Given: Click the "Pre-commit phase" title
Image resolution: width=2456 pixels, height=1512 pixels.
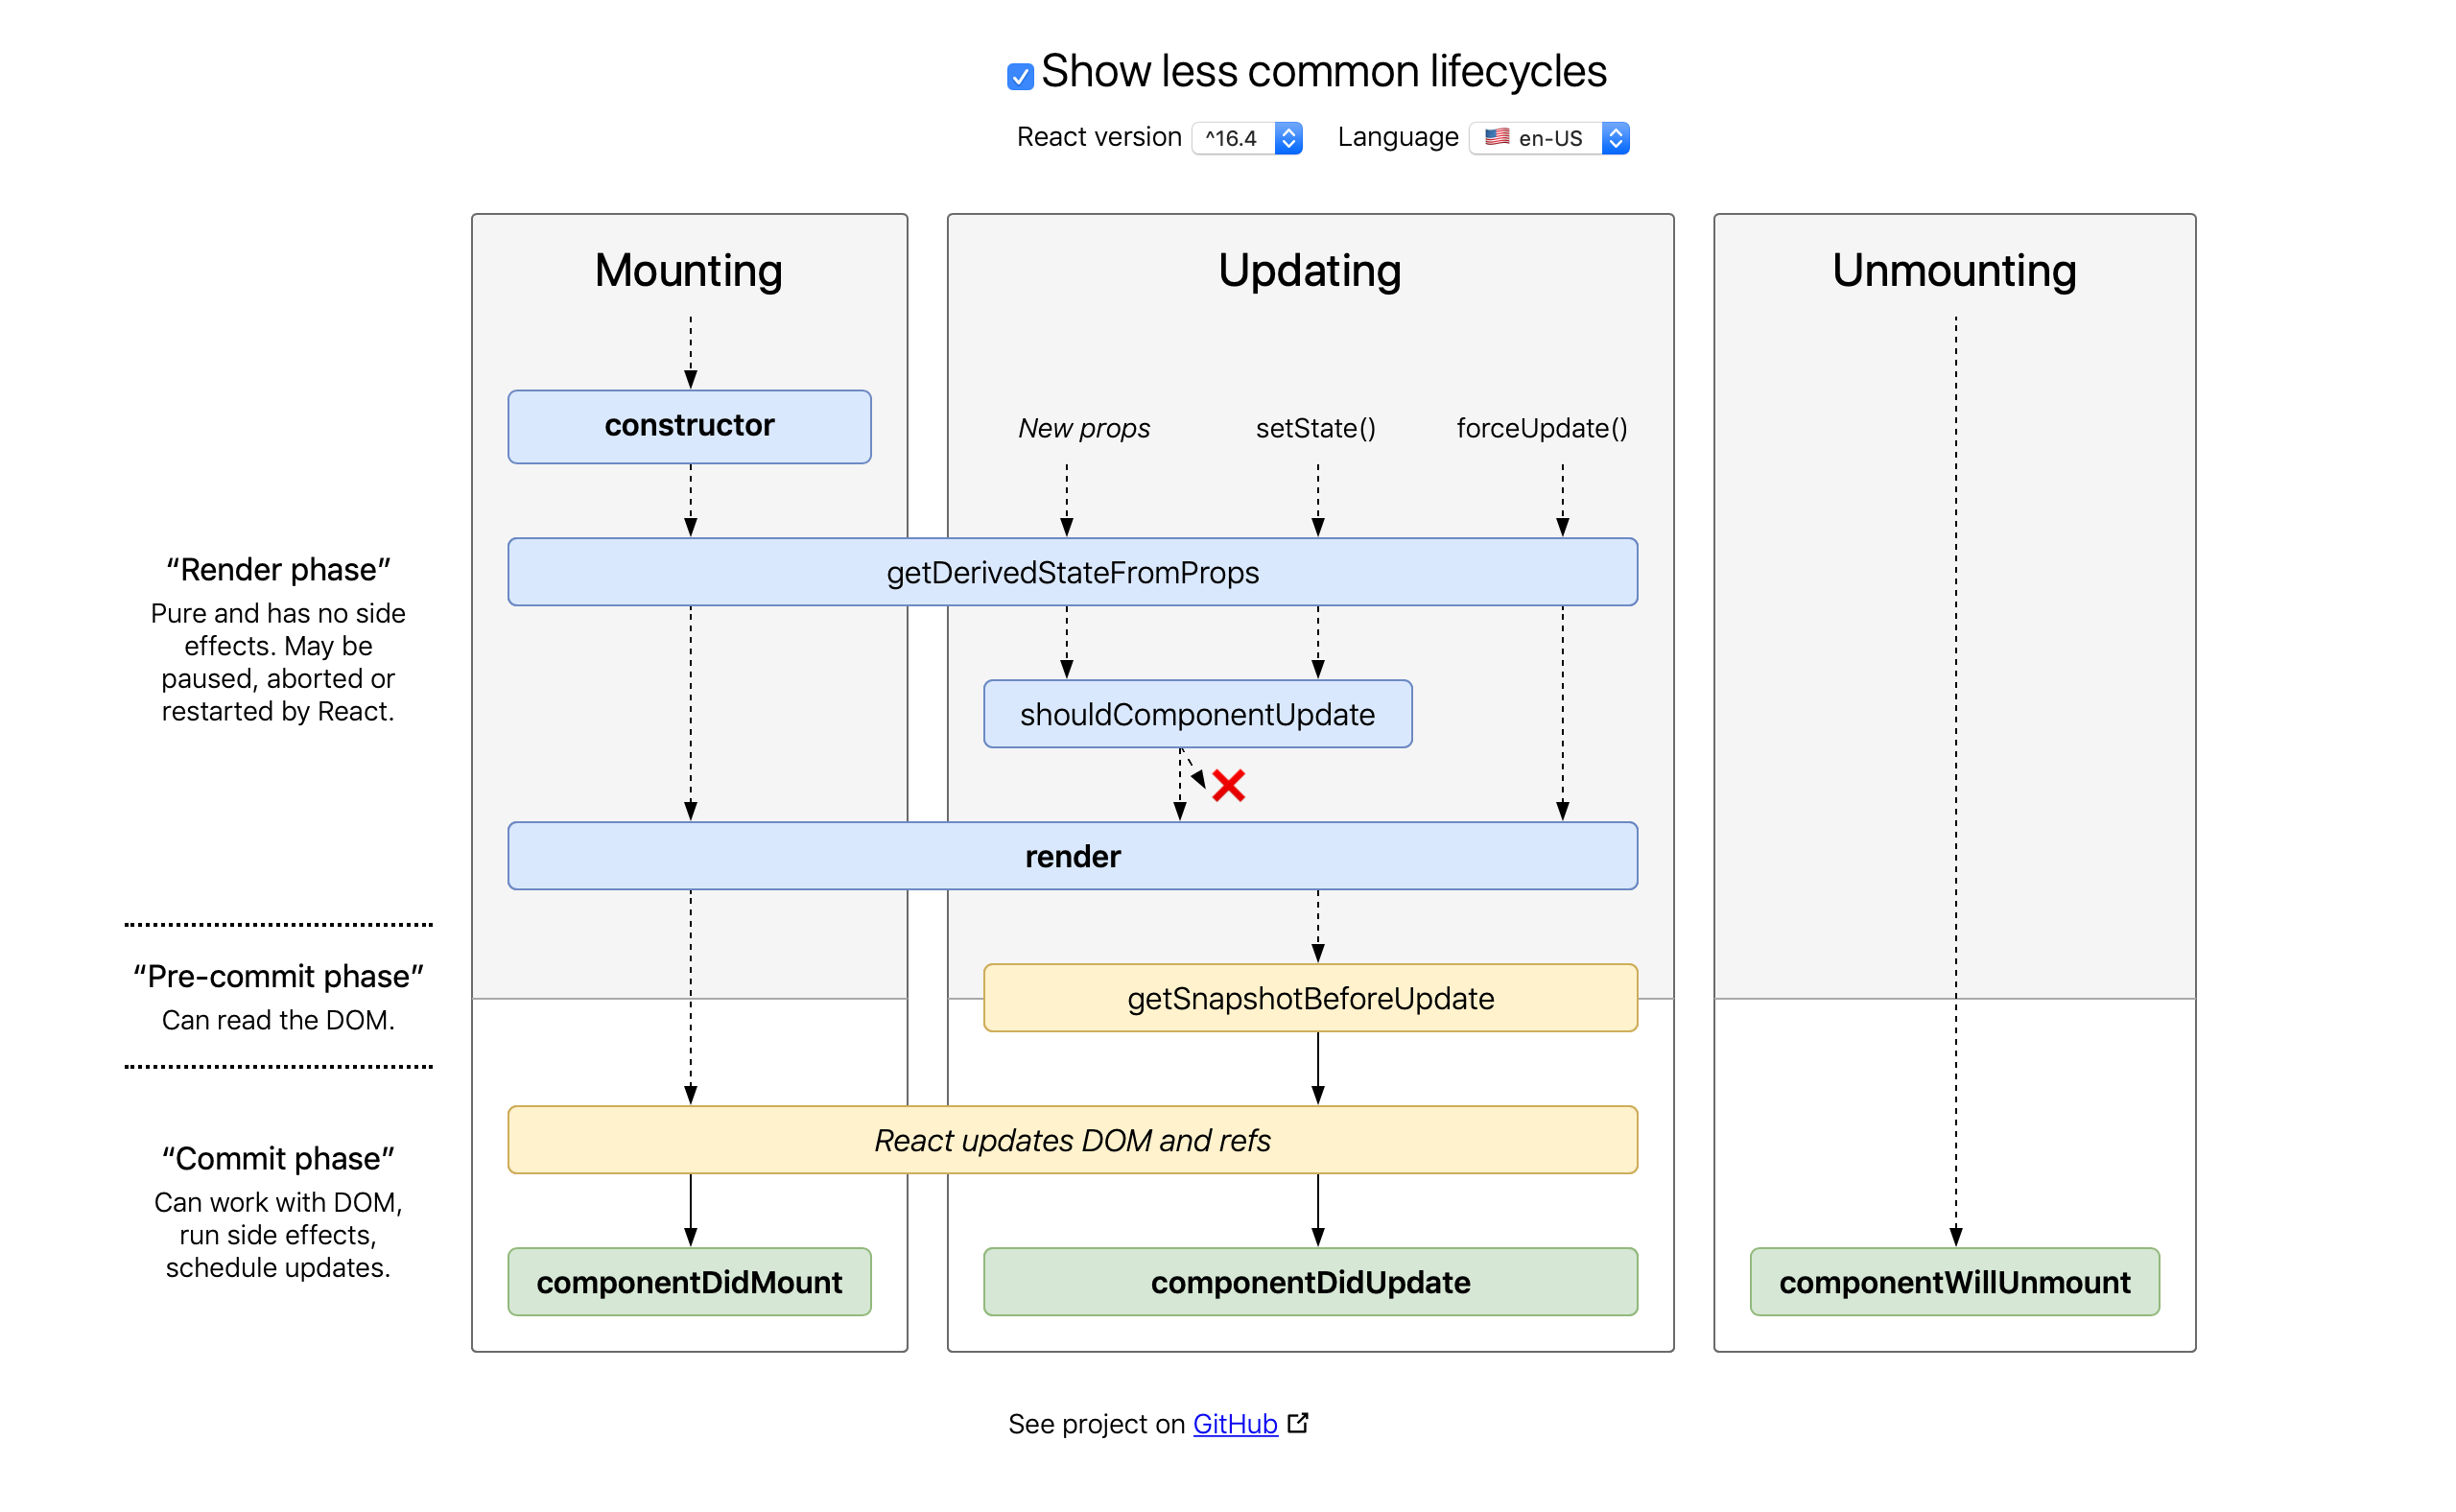Looking at the screenshot, I should tap(278, 976).
